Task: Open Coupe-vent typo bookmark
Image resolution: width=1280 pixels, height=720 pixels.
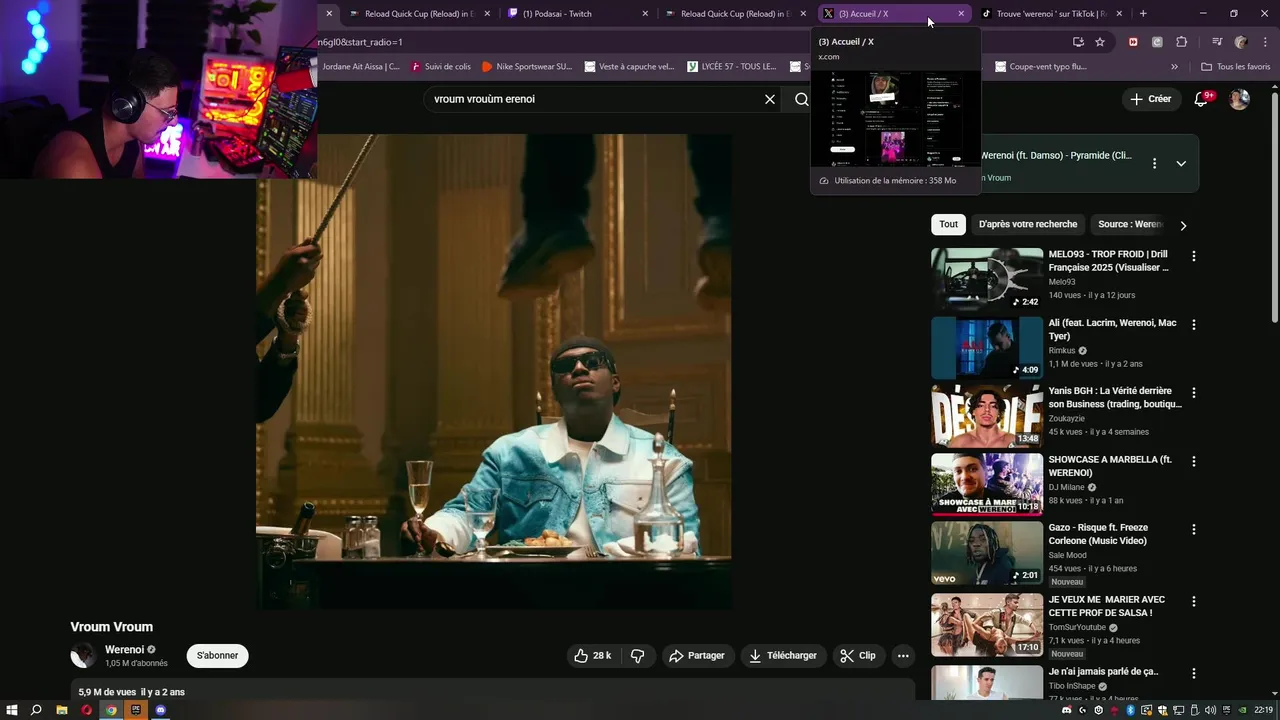Action: tap(1040, 67)
